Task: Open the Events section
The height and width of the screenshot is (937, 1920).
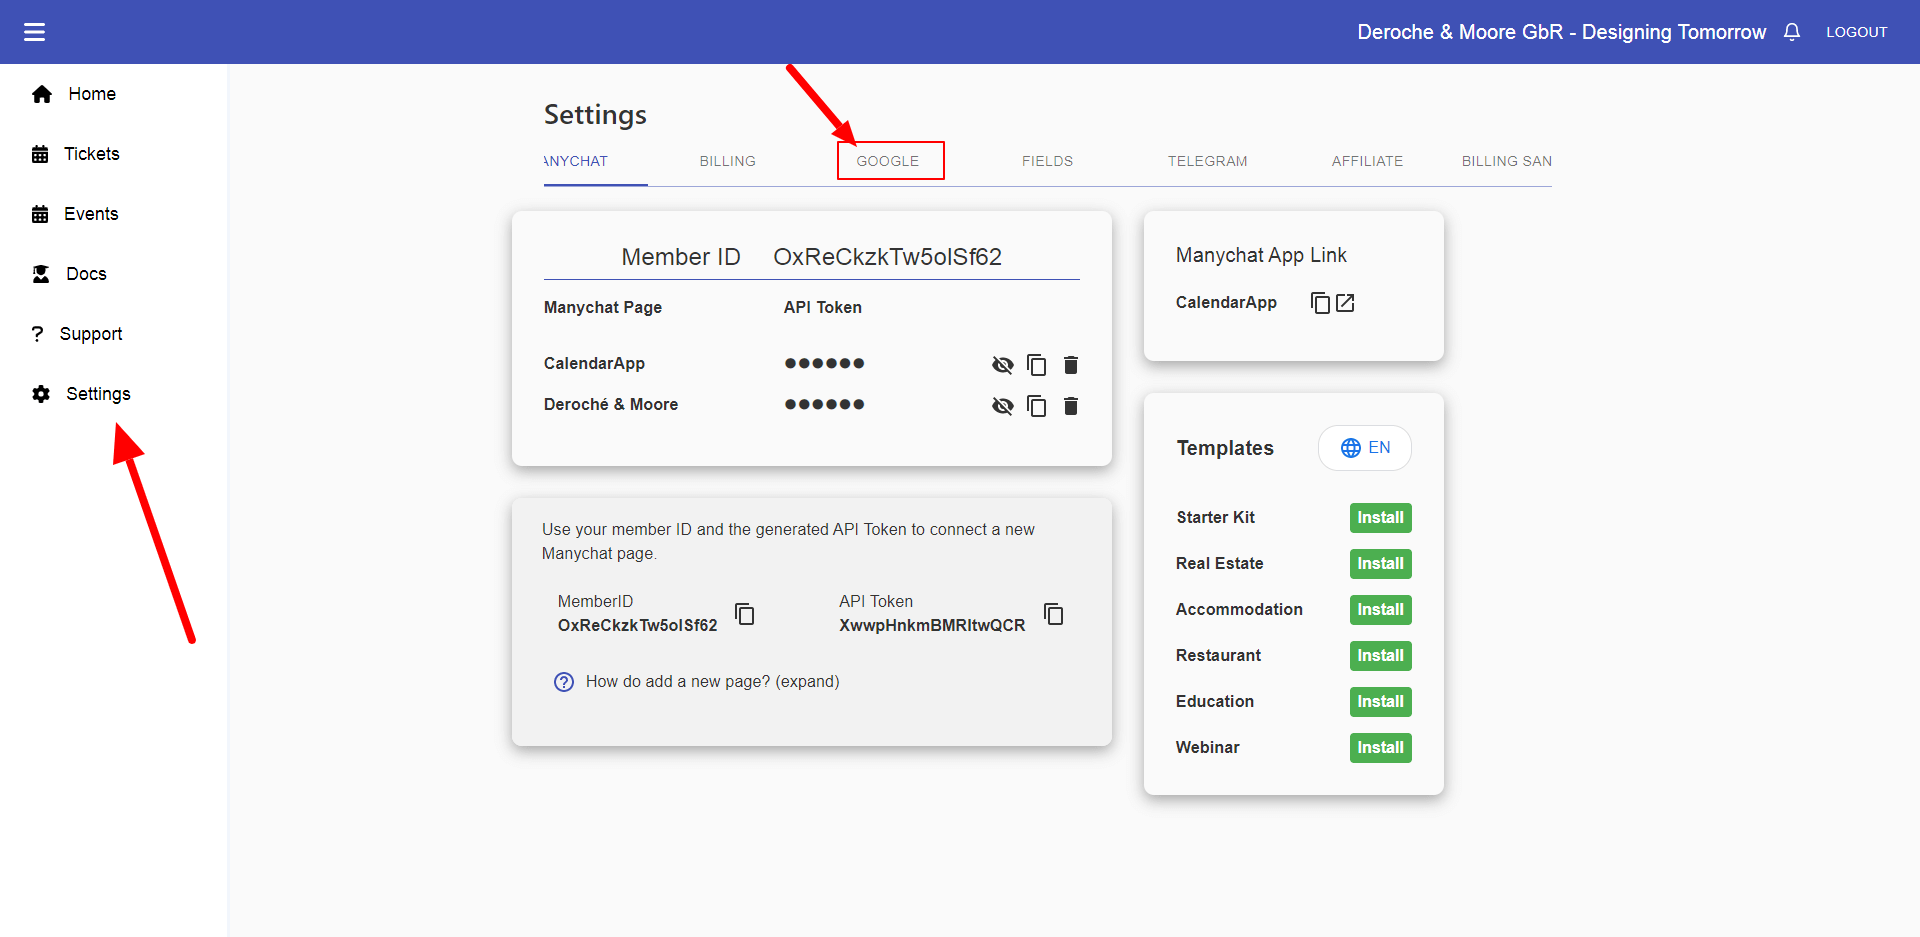Action: 91,213
